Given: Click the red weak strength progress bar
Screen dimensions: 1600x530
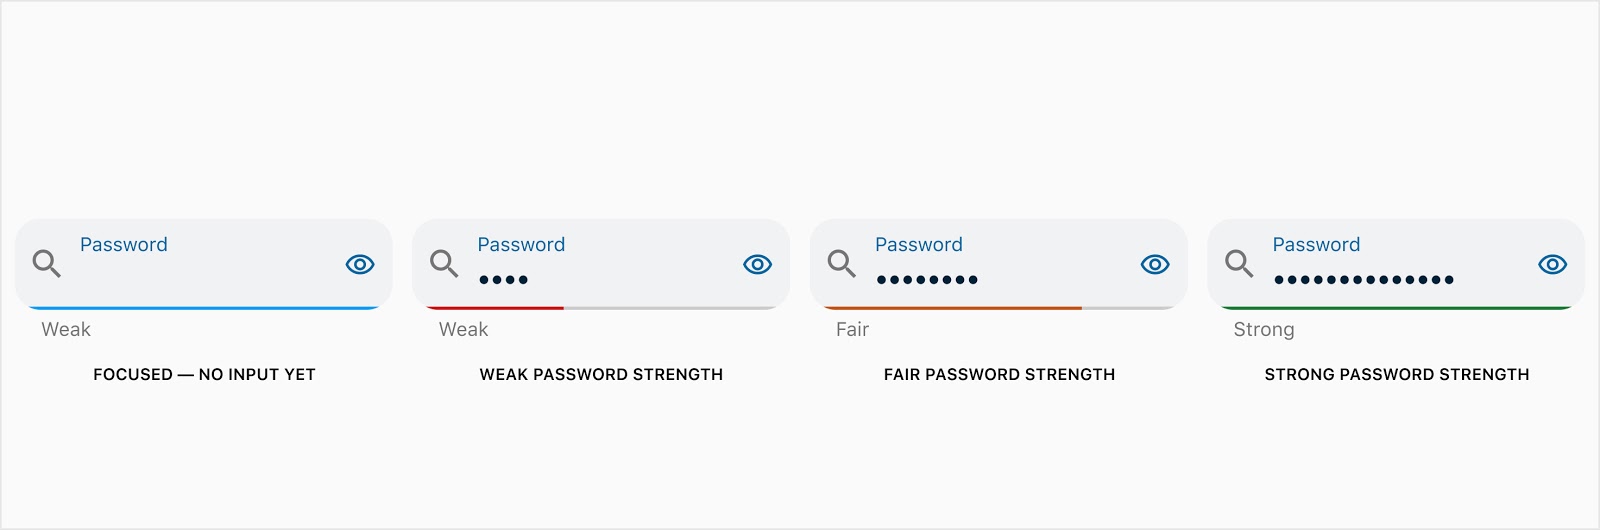Looking at the screenshot, I should click(x=494, y=308).
